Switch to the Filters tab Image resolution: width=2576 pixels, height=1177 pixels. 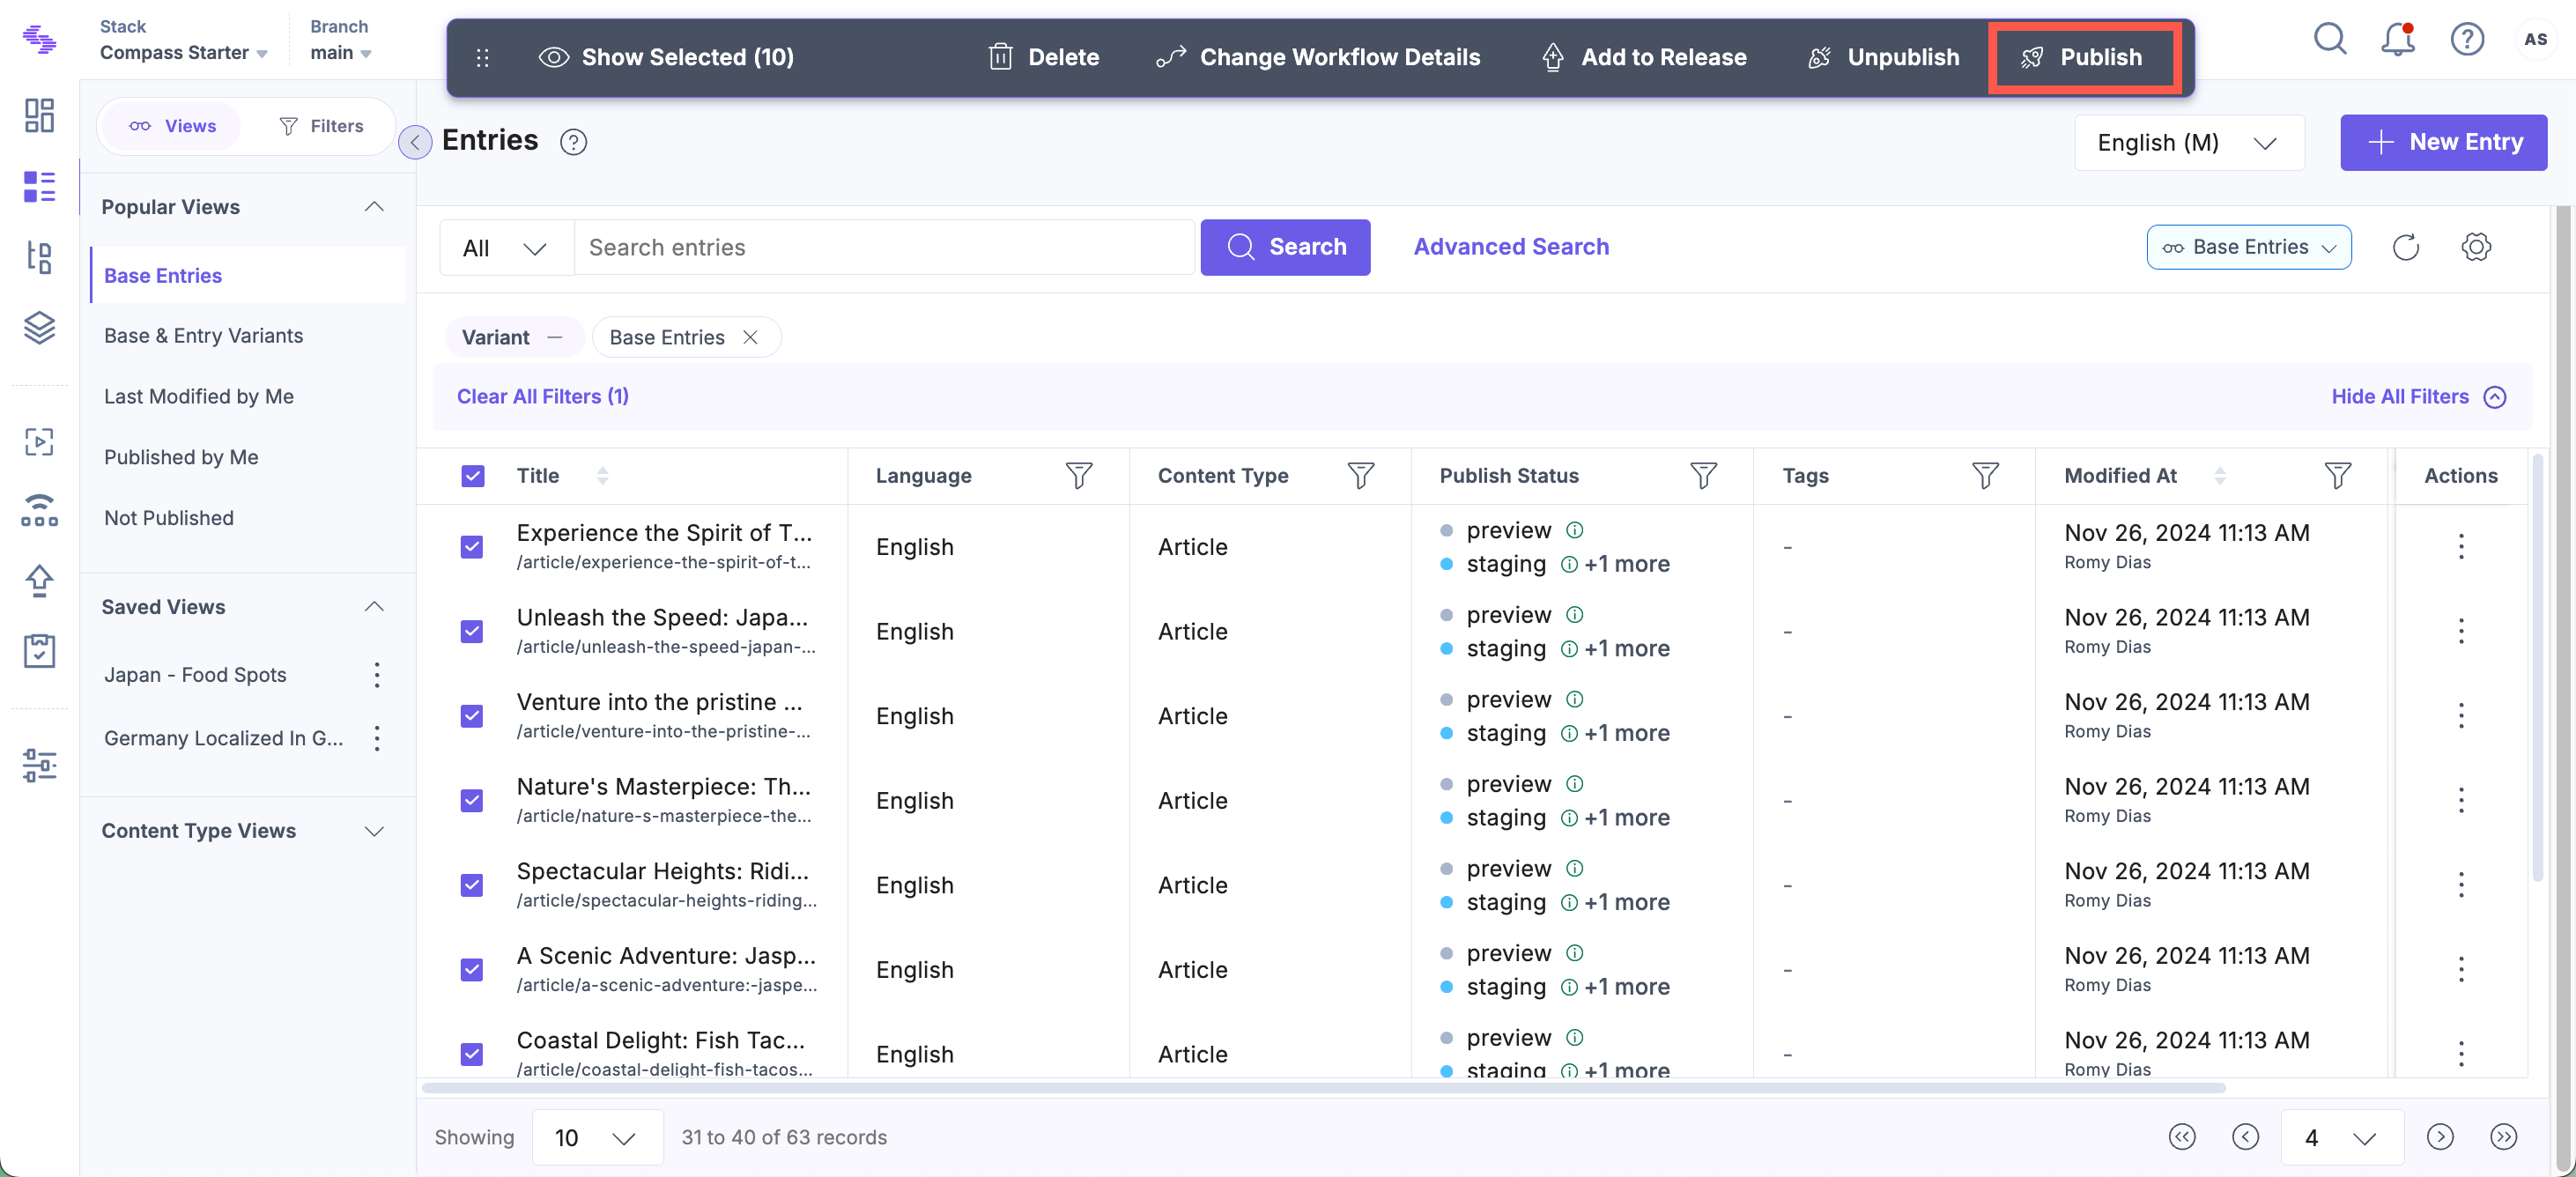point(321,126)
